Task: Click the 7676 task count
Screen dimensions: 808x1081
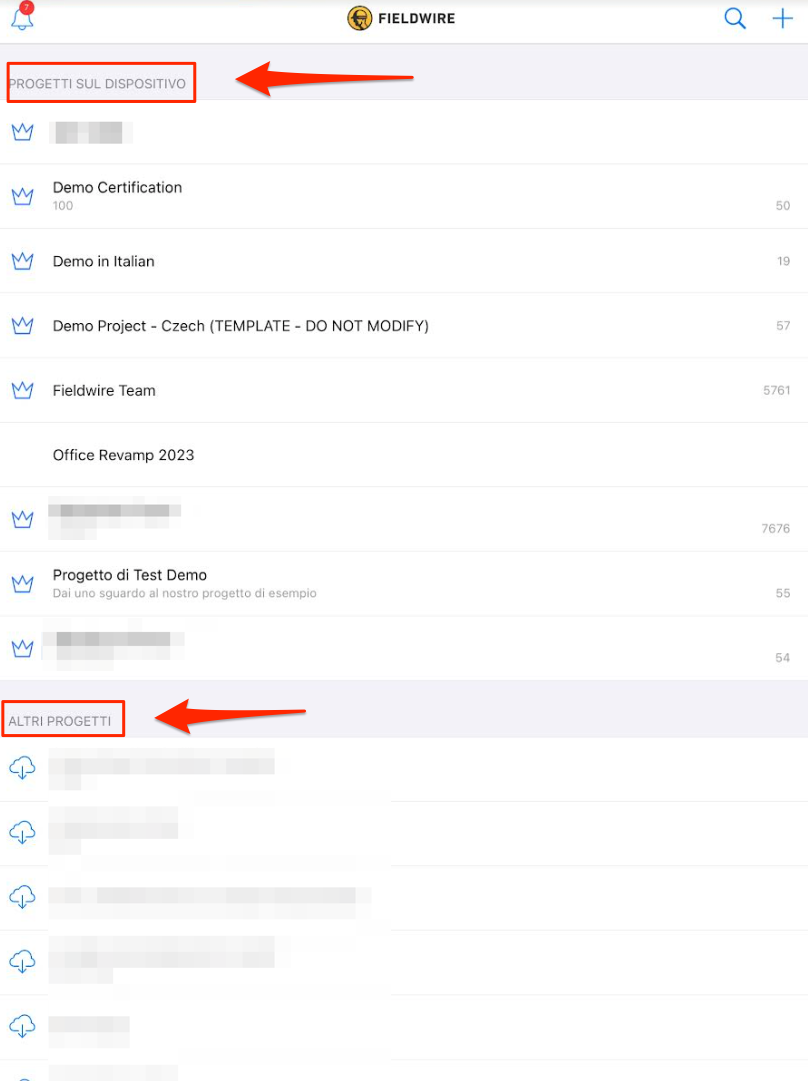Action: click(776, 529)
